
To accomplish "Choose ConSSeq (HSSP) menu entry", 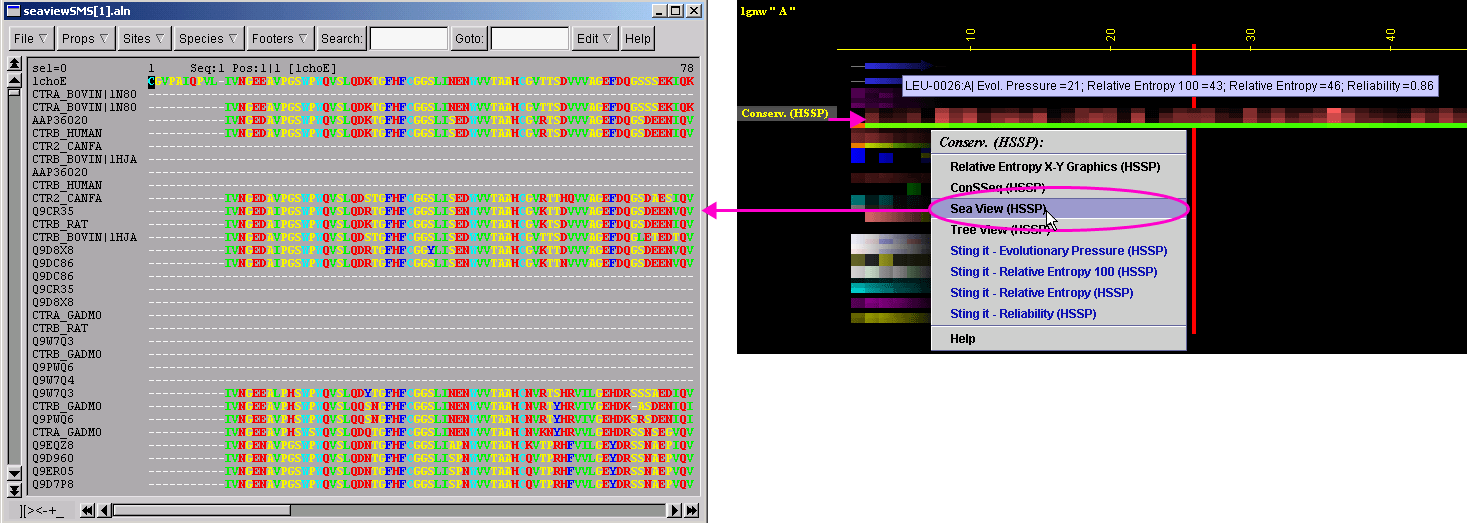I will [997, 188].
